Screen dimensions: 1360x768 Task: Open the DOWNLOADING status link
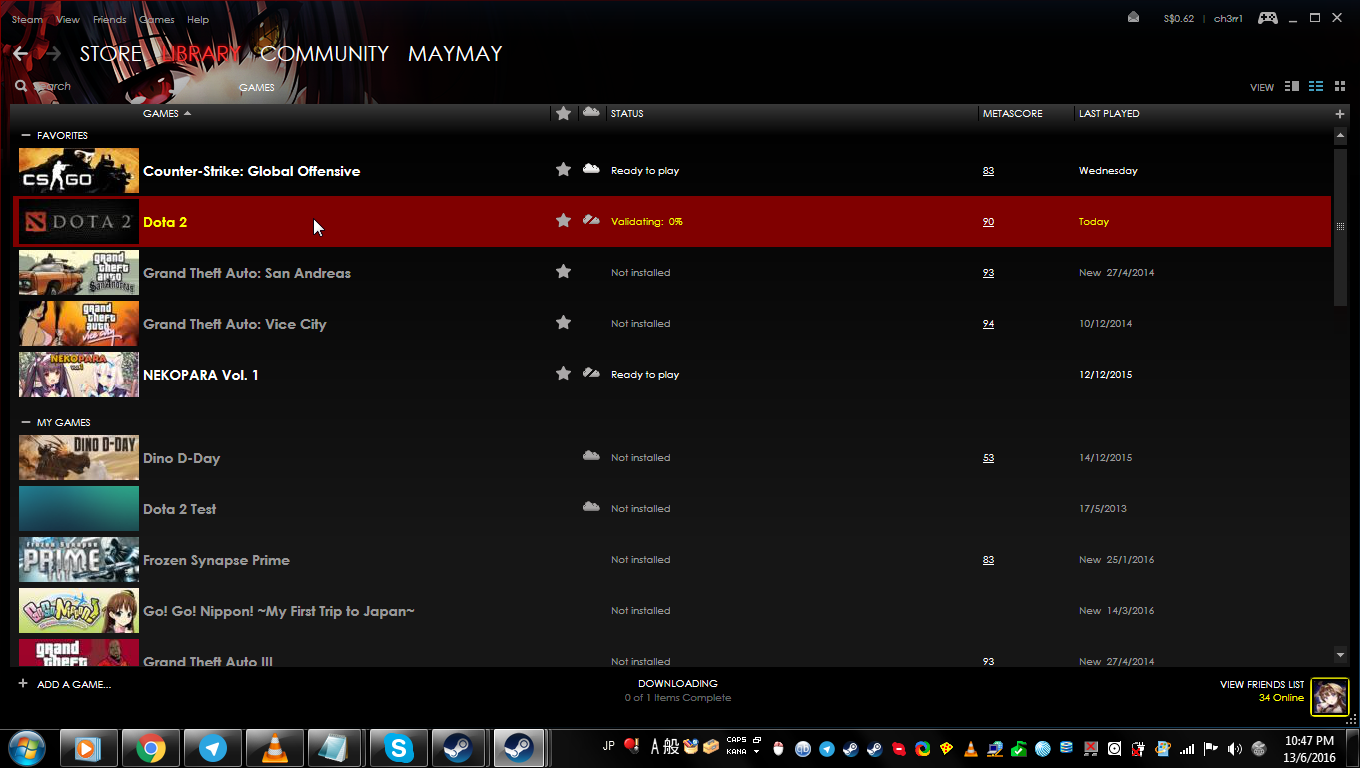pos(678,684)
